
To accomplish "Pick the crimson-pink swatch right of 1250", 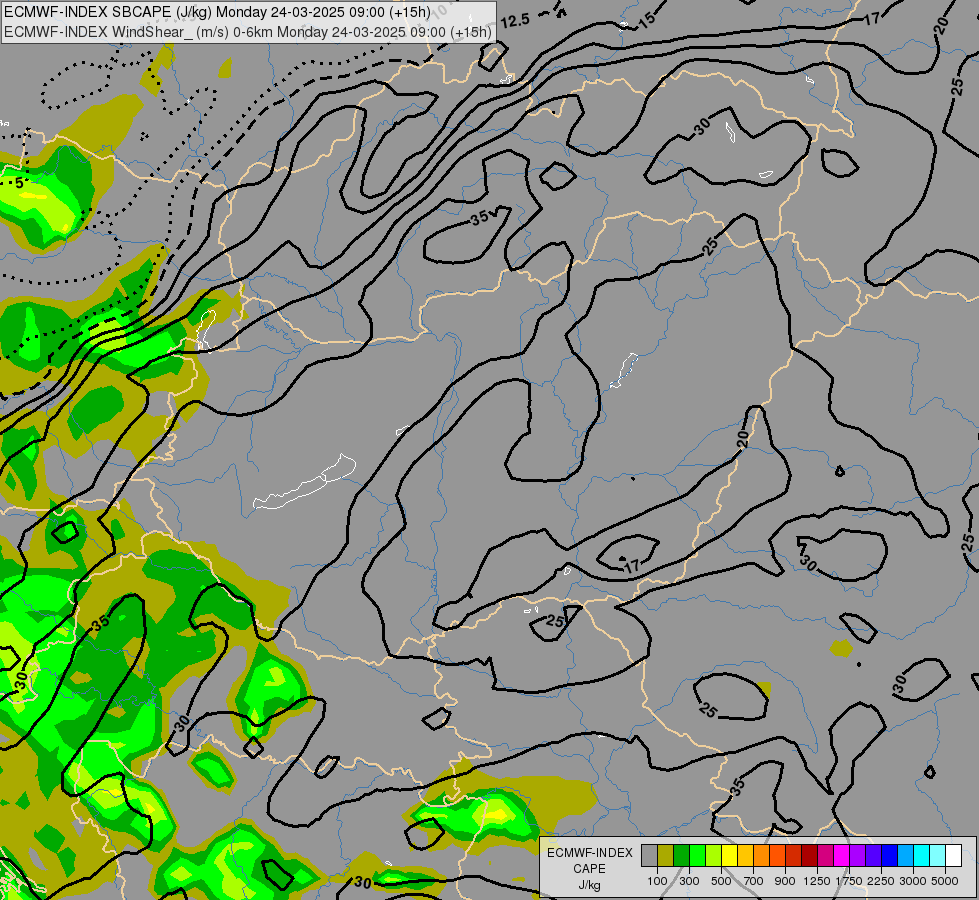I will point(825,855).
